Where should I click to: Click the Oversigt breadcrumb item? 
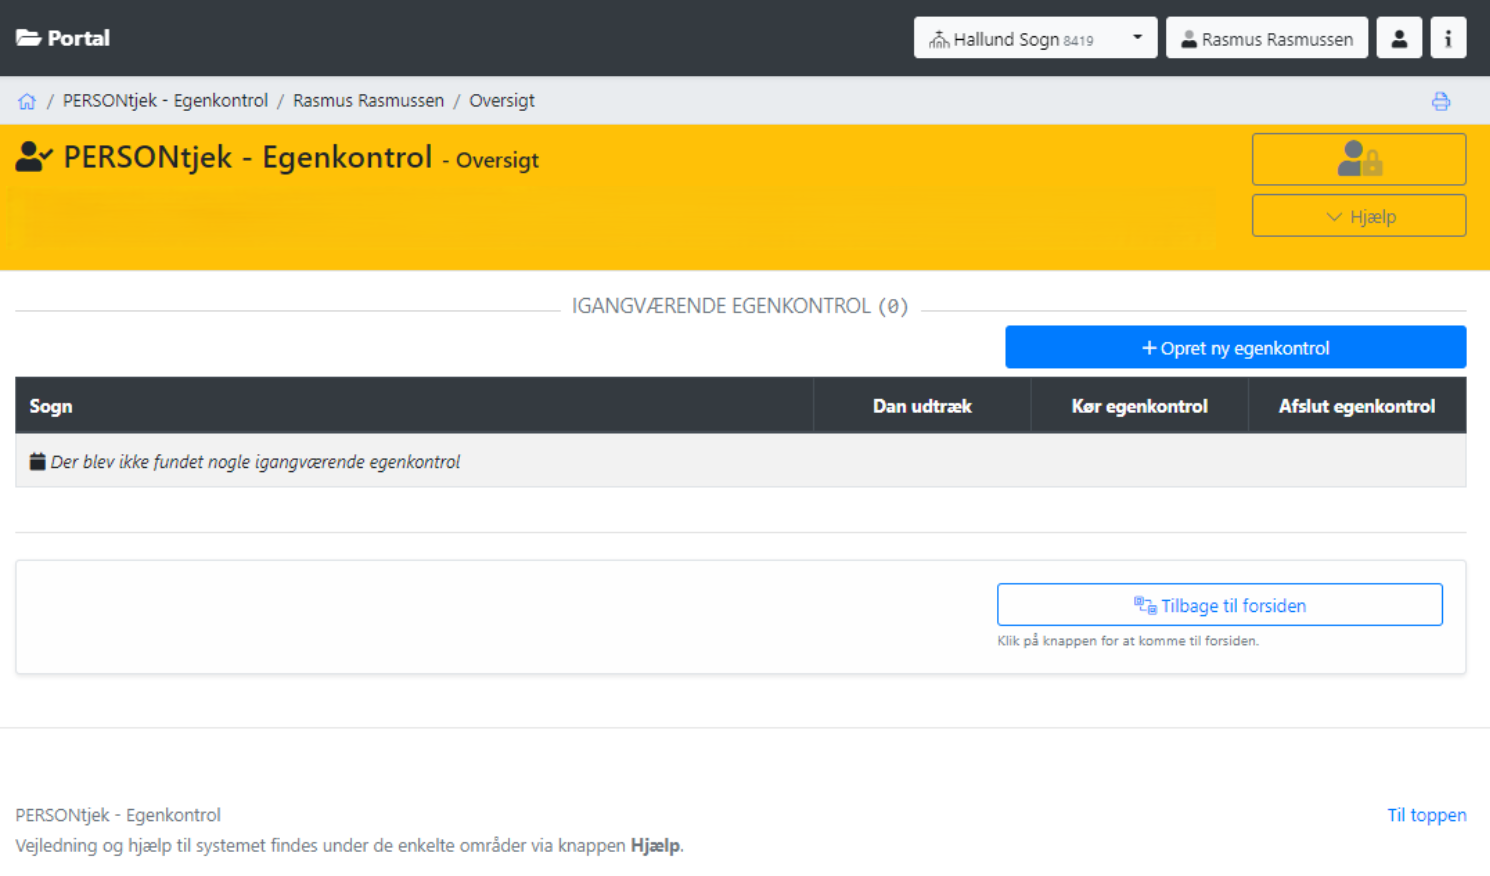(x=502, y=100)
